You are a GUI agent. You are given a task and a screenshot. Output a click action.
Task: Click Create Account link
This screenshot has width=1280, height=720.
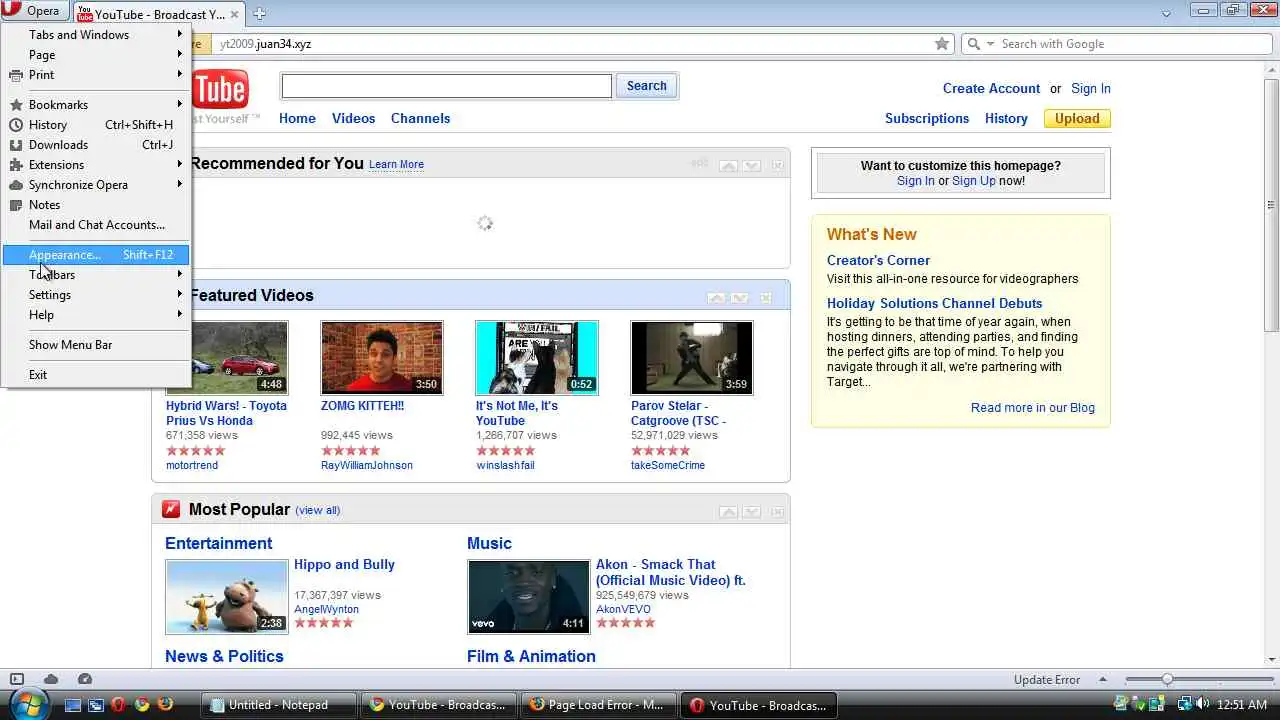pos(991,88)
